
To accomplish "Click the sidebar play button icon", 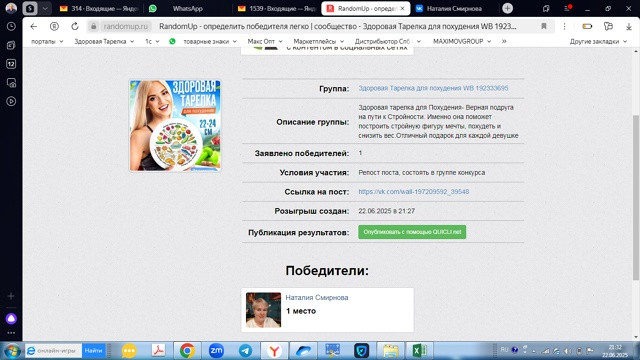I will coord(11,101).
